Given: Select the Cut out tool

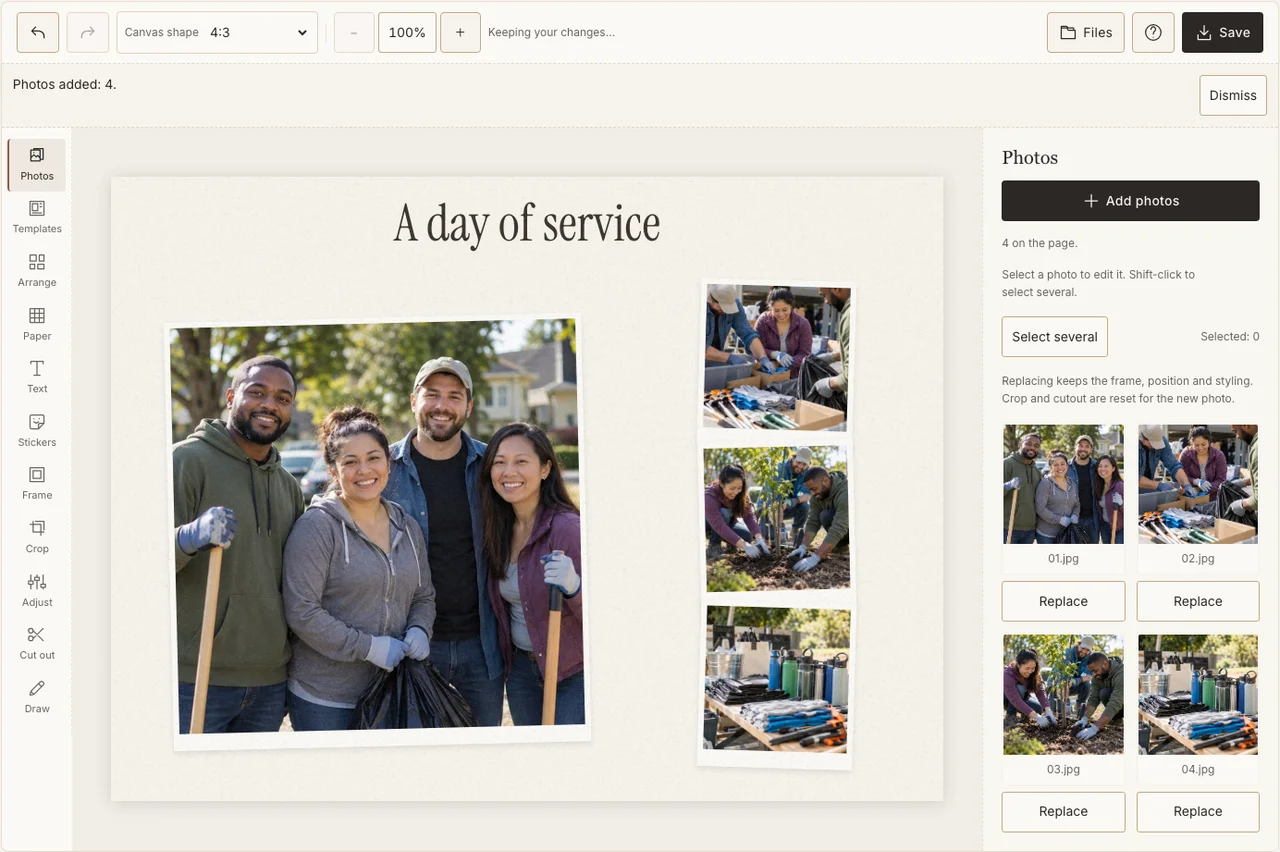Looking at the screenshot, I should (37, 644).
